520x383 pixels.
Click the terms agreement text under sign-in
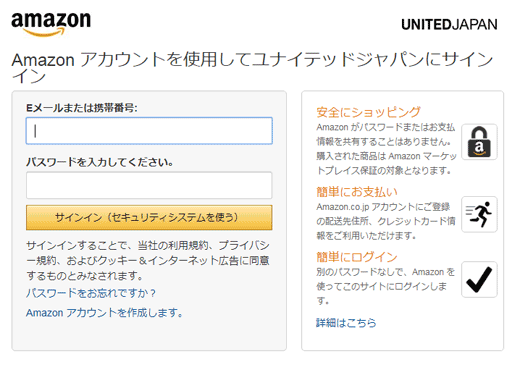[148, 261]
